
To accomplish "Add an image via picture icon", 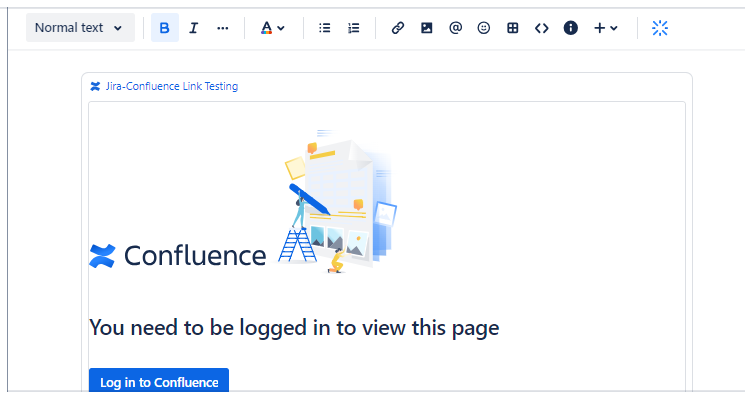I will (x=427, y=28).
